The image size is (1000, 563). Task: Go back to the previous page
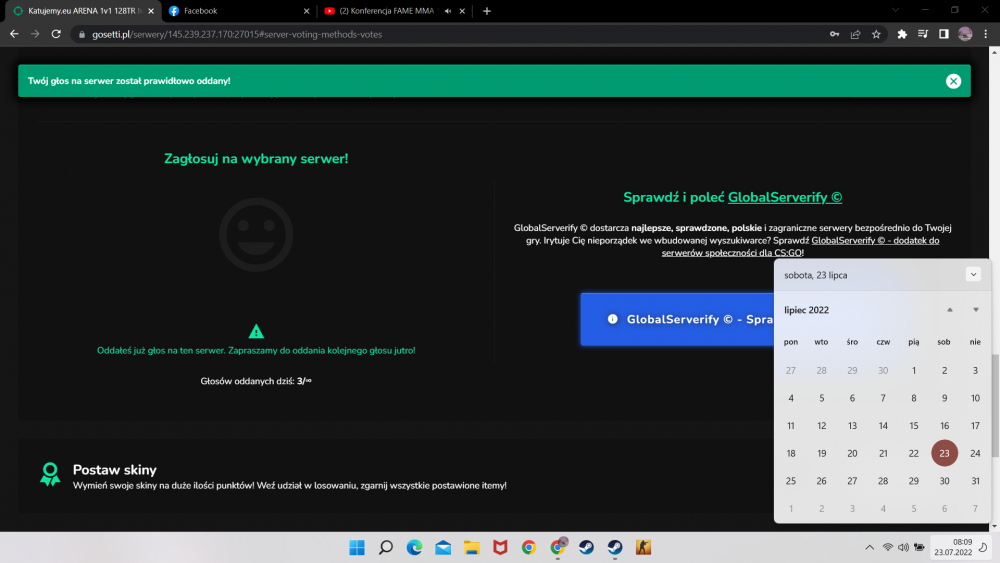(14, 34)
